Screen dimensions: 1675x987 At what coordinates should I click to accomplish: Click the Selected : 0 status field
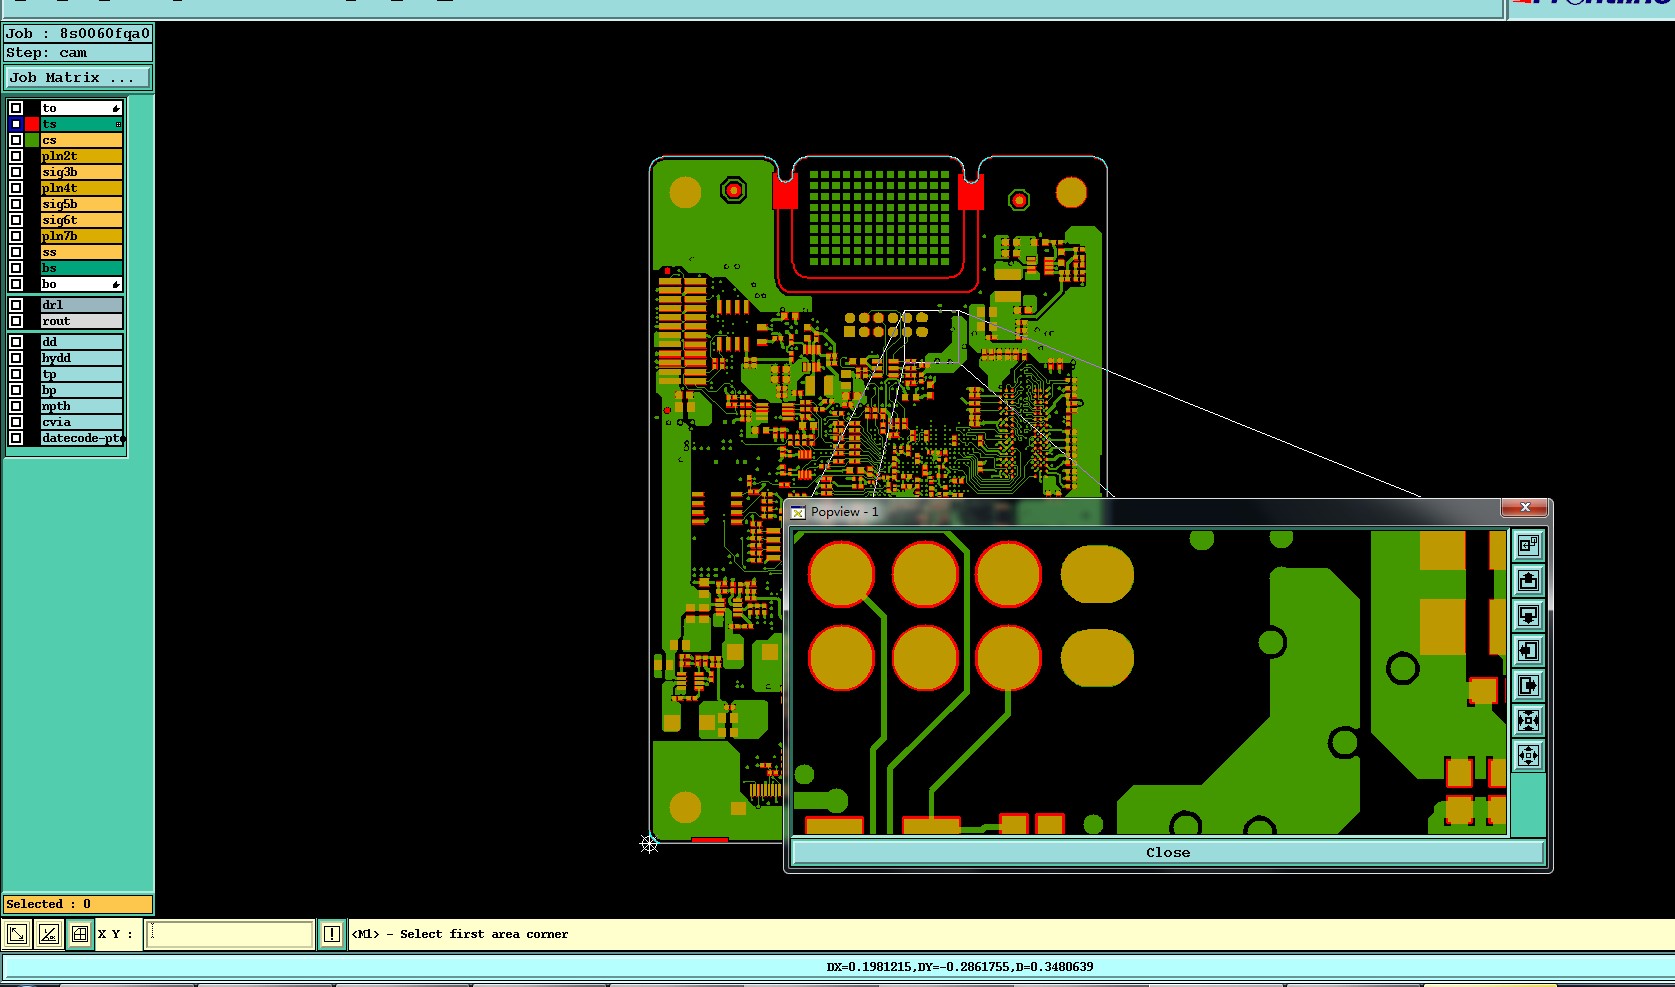tap(78, 904)
